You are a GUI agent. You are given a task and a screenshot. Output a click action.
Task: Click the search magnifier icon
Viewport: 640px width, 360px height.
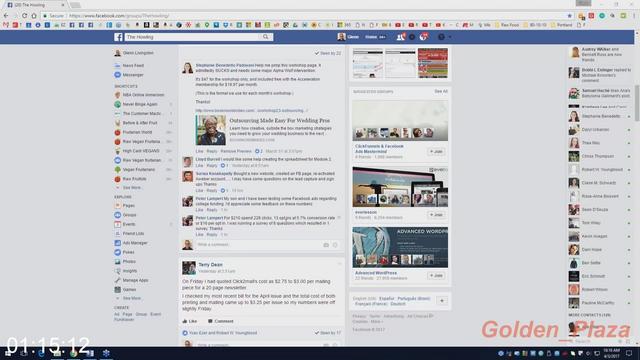click(x=266, y=37)
